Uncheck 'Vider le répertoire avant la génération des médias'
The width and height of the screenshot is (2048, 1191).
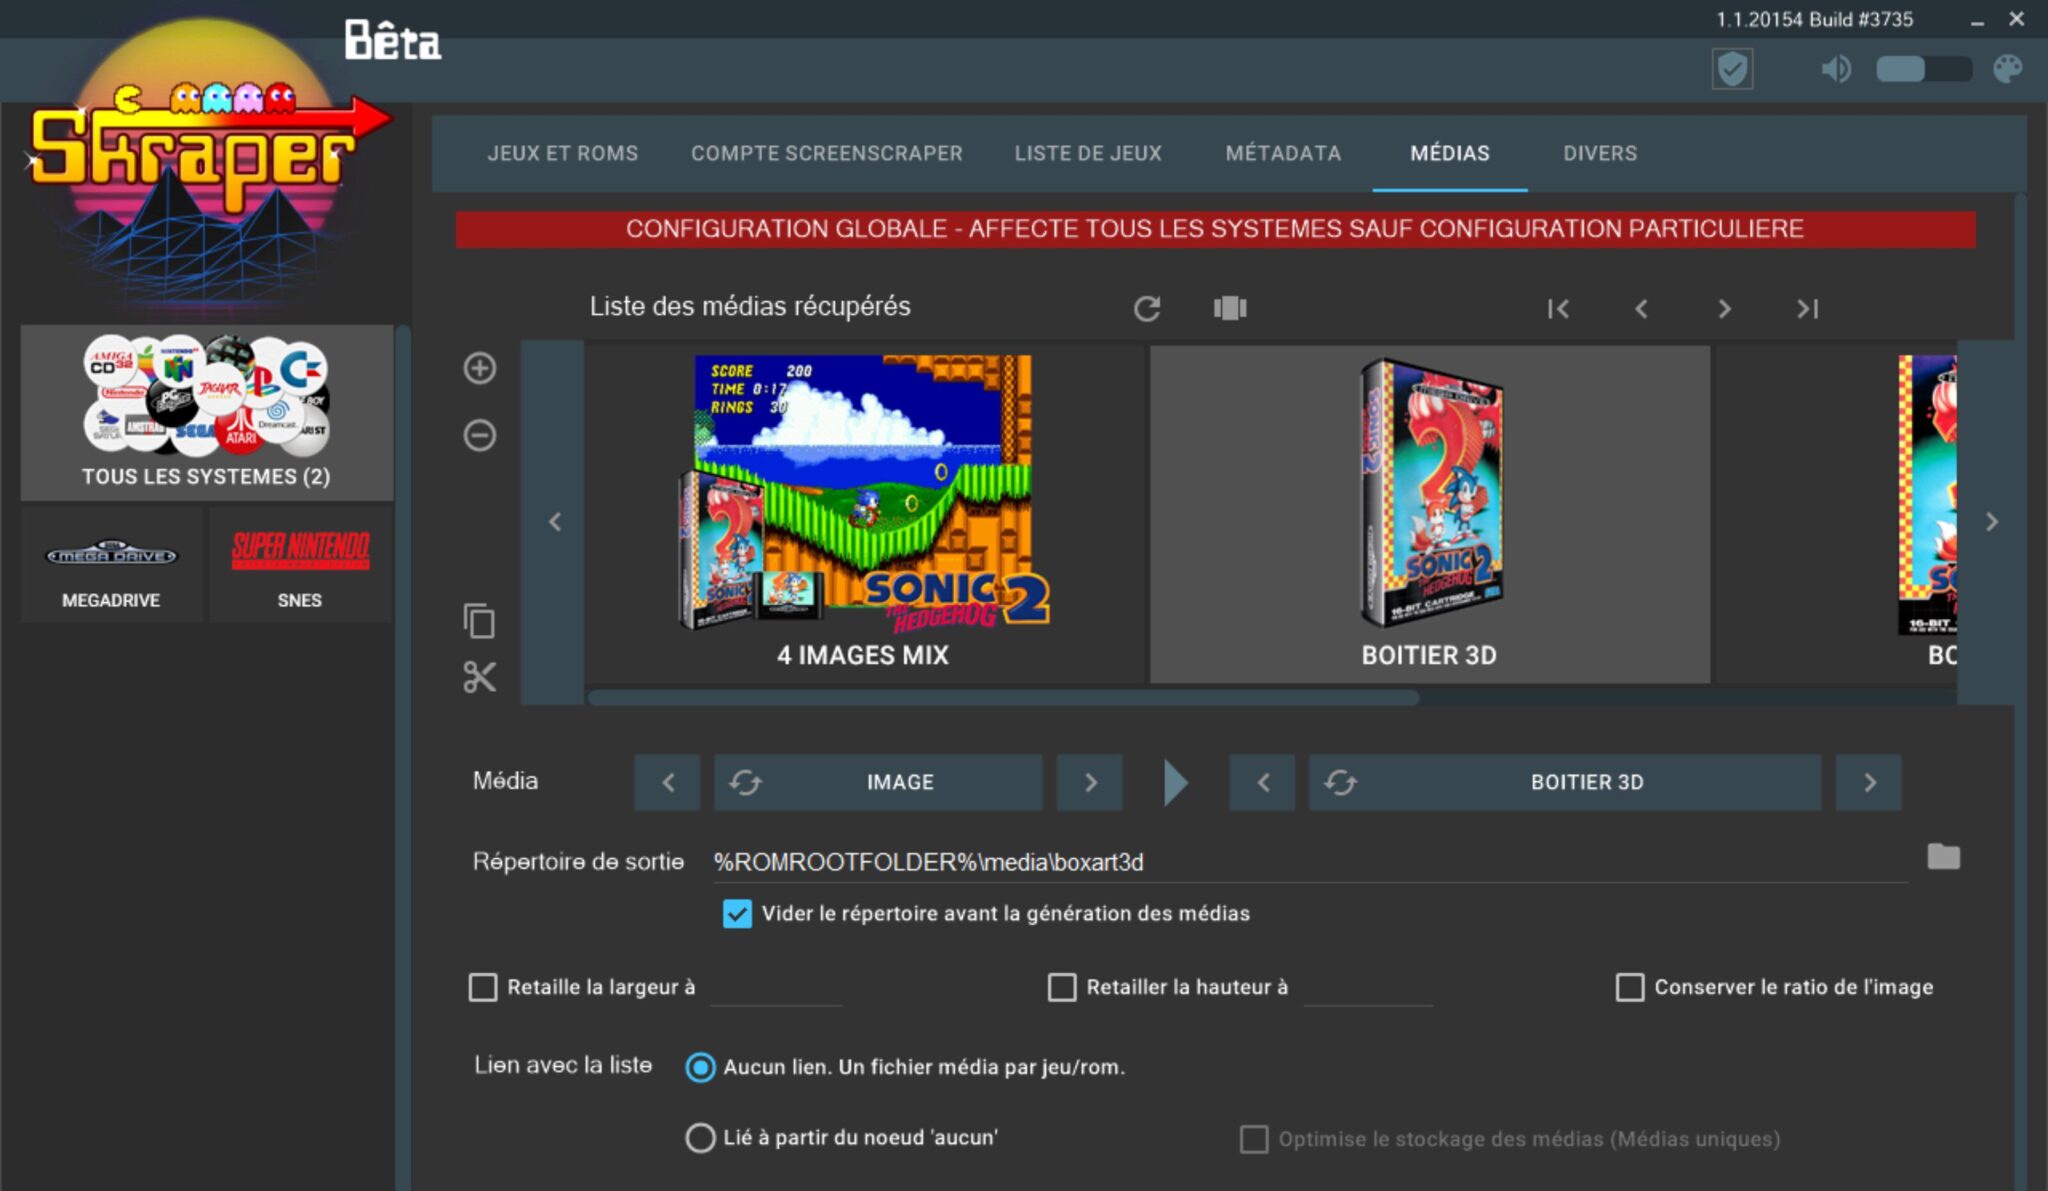[x=737, y=913]
